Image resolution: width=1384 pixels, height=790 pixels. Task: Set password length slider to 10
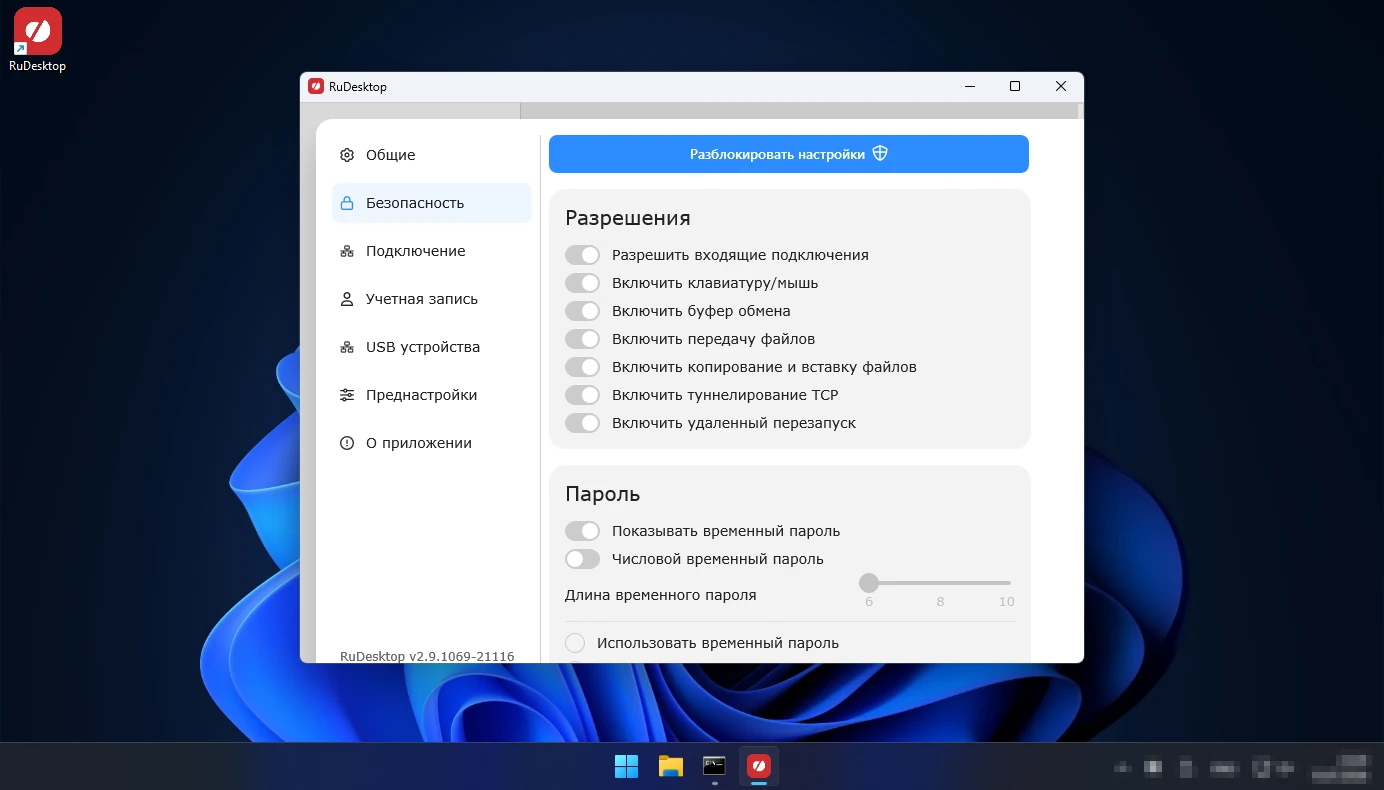click(1008, 583)
